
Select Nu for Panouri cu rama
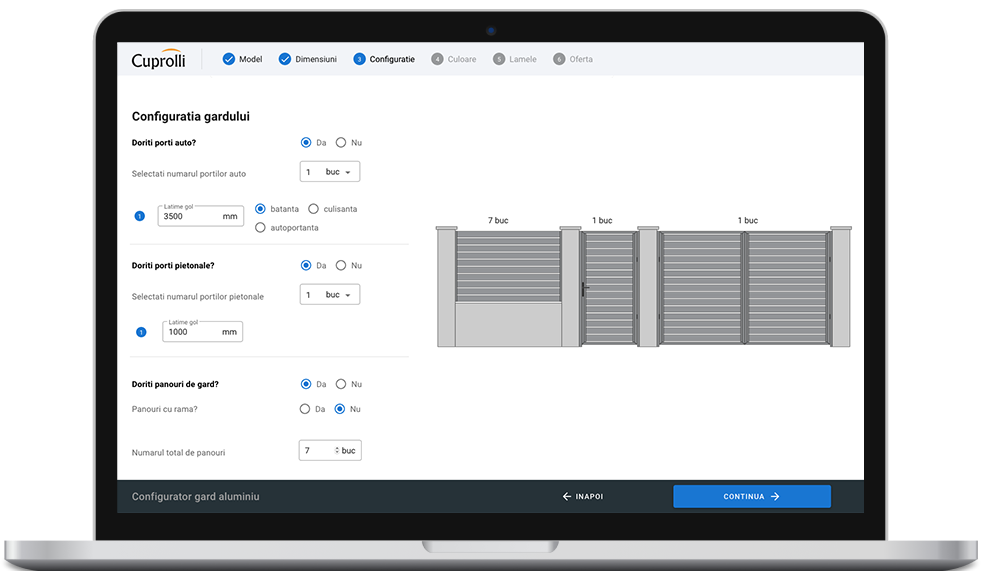(x=340, y=409)
